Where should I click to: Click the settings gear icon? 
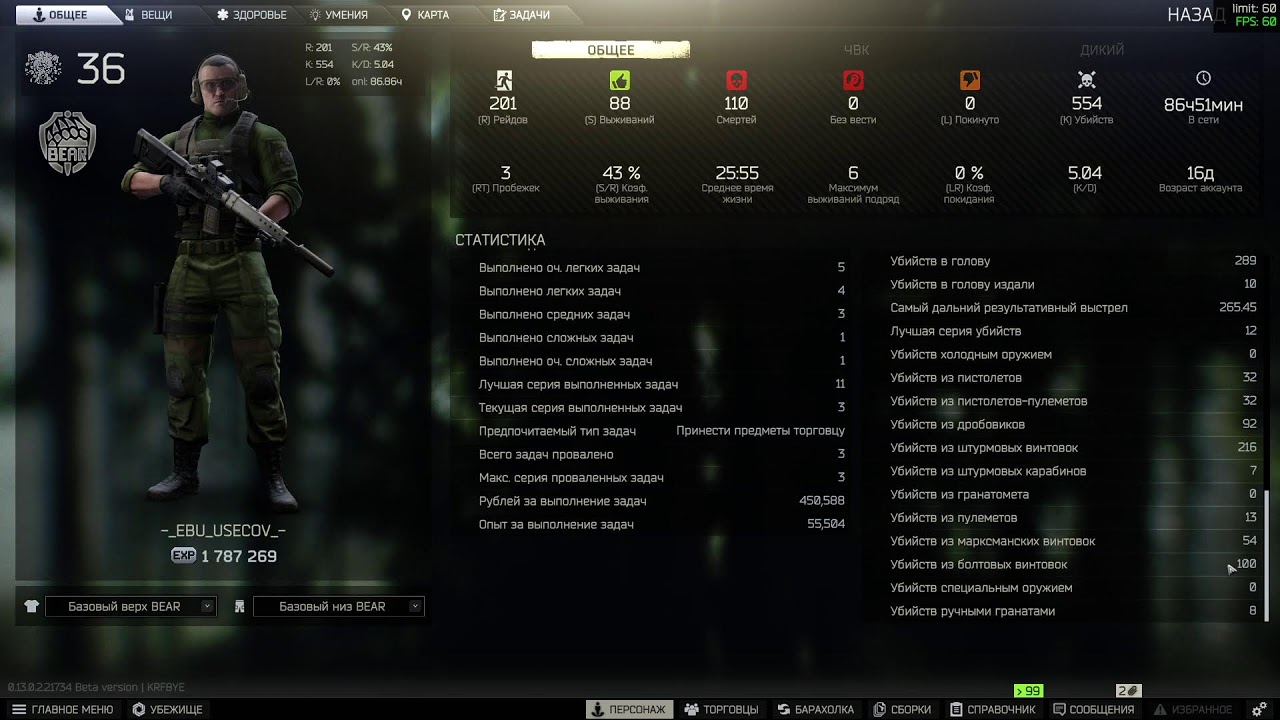pyautogui.click(x=1259, y=709)
